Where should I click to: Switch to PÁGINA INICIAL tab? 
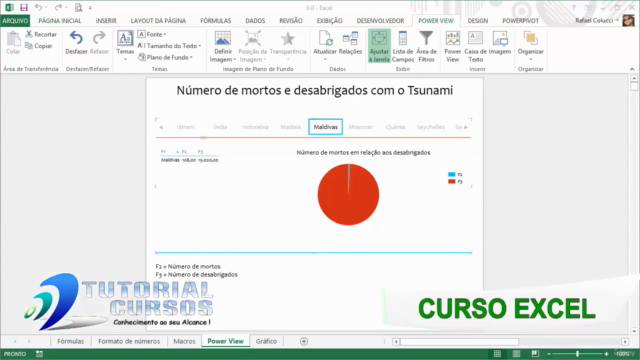[60, 20]
